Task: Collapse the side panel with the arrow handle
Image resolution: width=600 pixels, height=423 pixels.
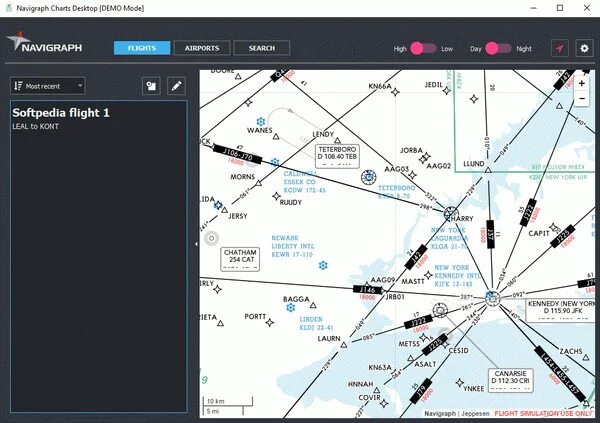Action: click(196, 244)
